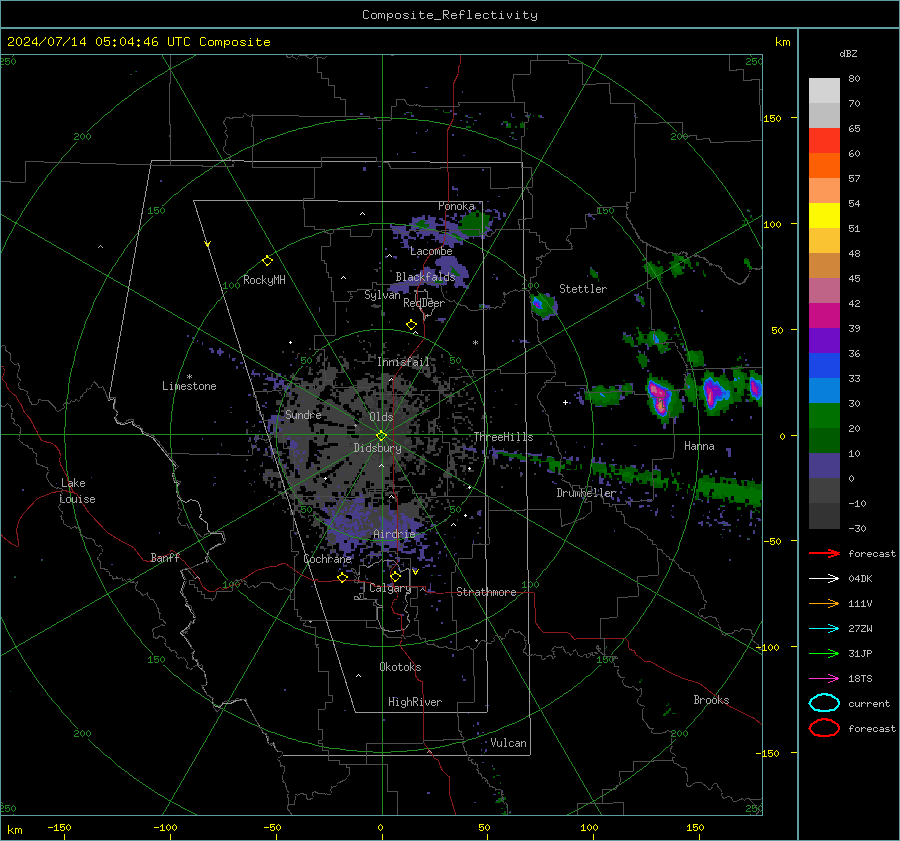Select the yellow diamond marker above Calgary
Viewport: 900px width, 841px height.
[x=395, y=576]
